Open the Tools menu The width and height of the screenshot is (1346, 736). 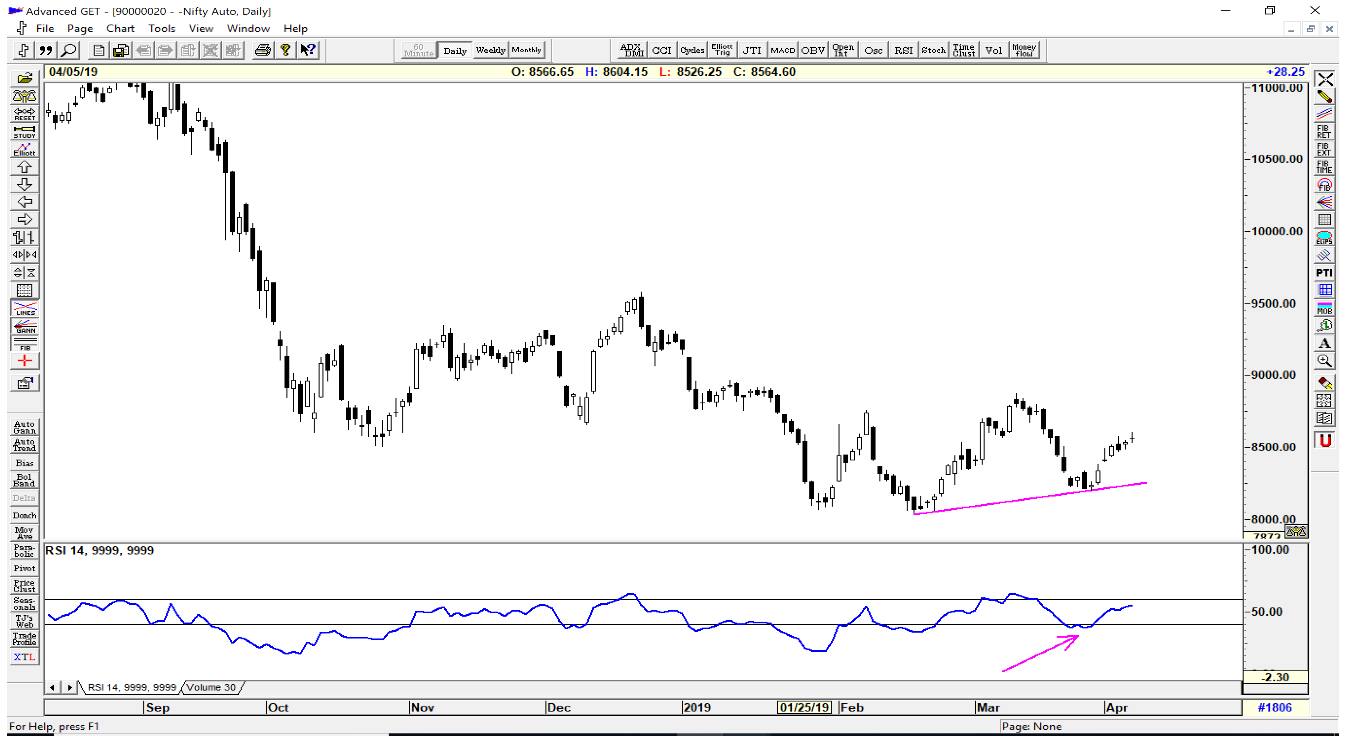click(162, 28)
